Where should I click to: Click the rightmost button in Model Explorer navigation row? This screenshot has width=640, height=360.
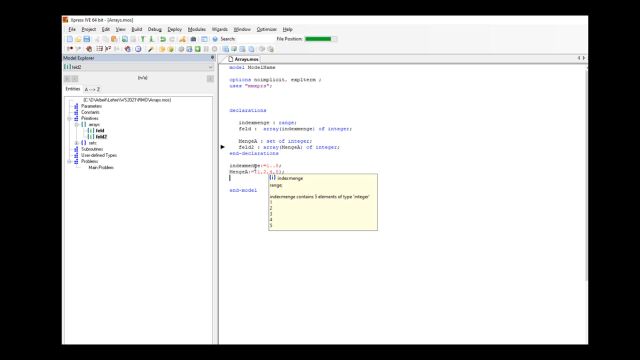(x=210, y=78)
